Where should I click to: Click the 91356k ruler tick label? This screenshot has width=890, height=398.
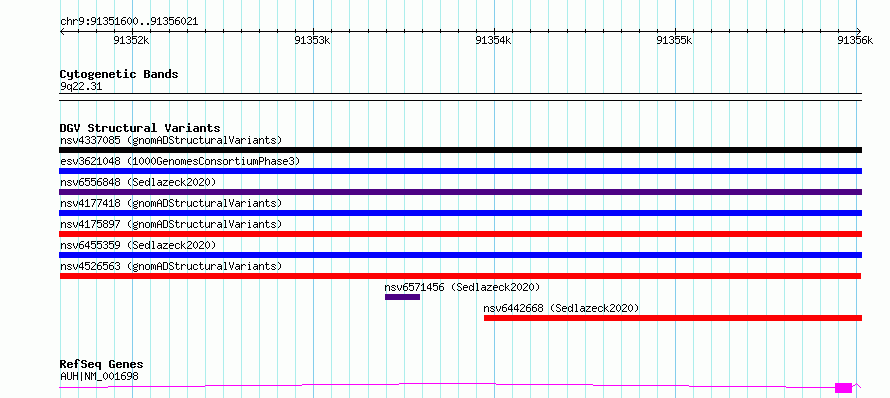coord(855,40)
